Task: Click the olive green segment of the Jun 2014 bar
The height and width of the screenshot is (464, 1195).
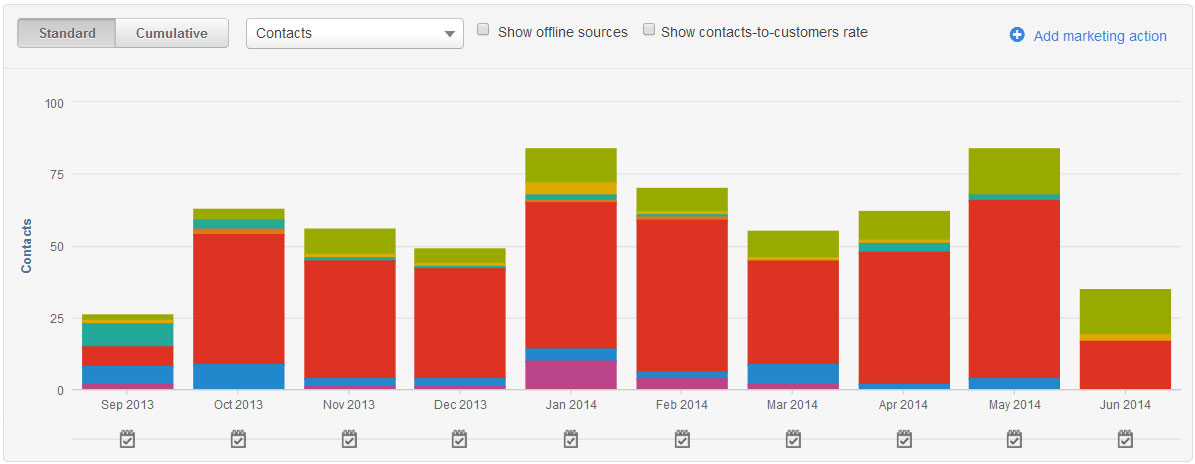Action: [x=1125, y=312]
